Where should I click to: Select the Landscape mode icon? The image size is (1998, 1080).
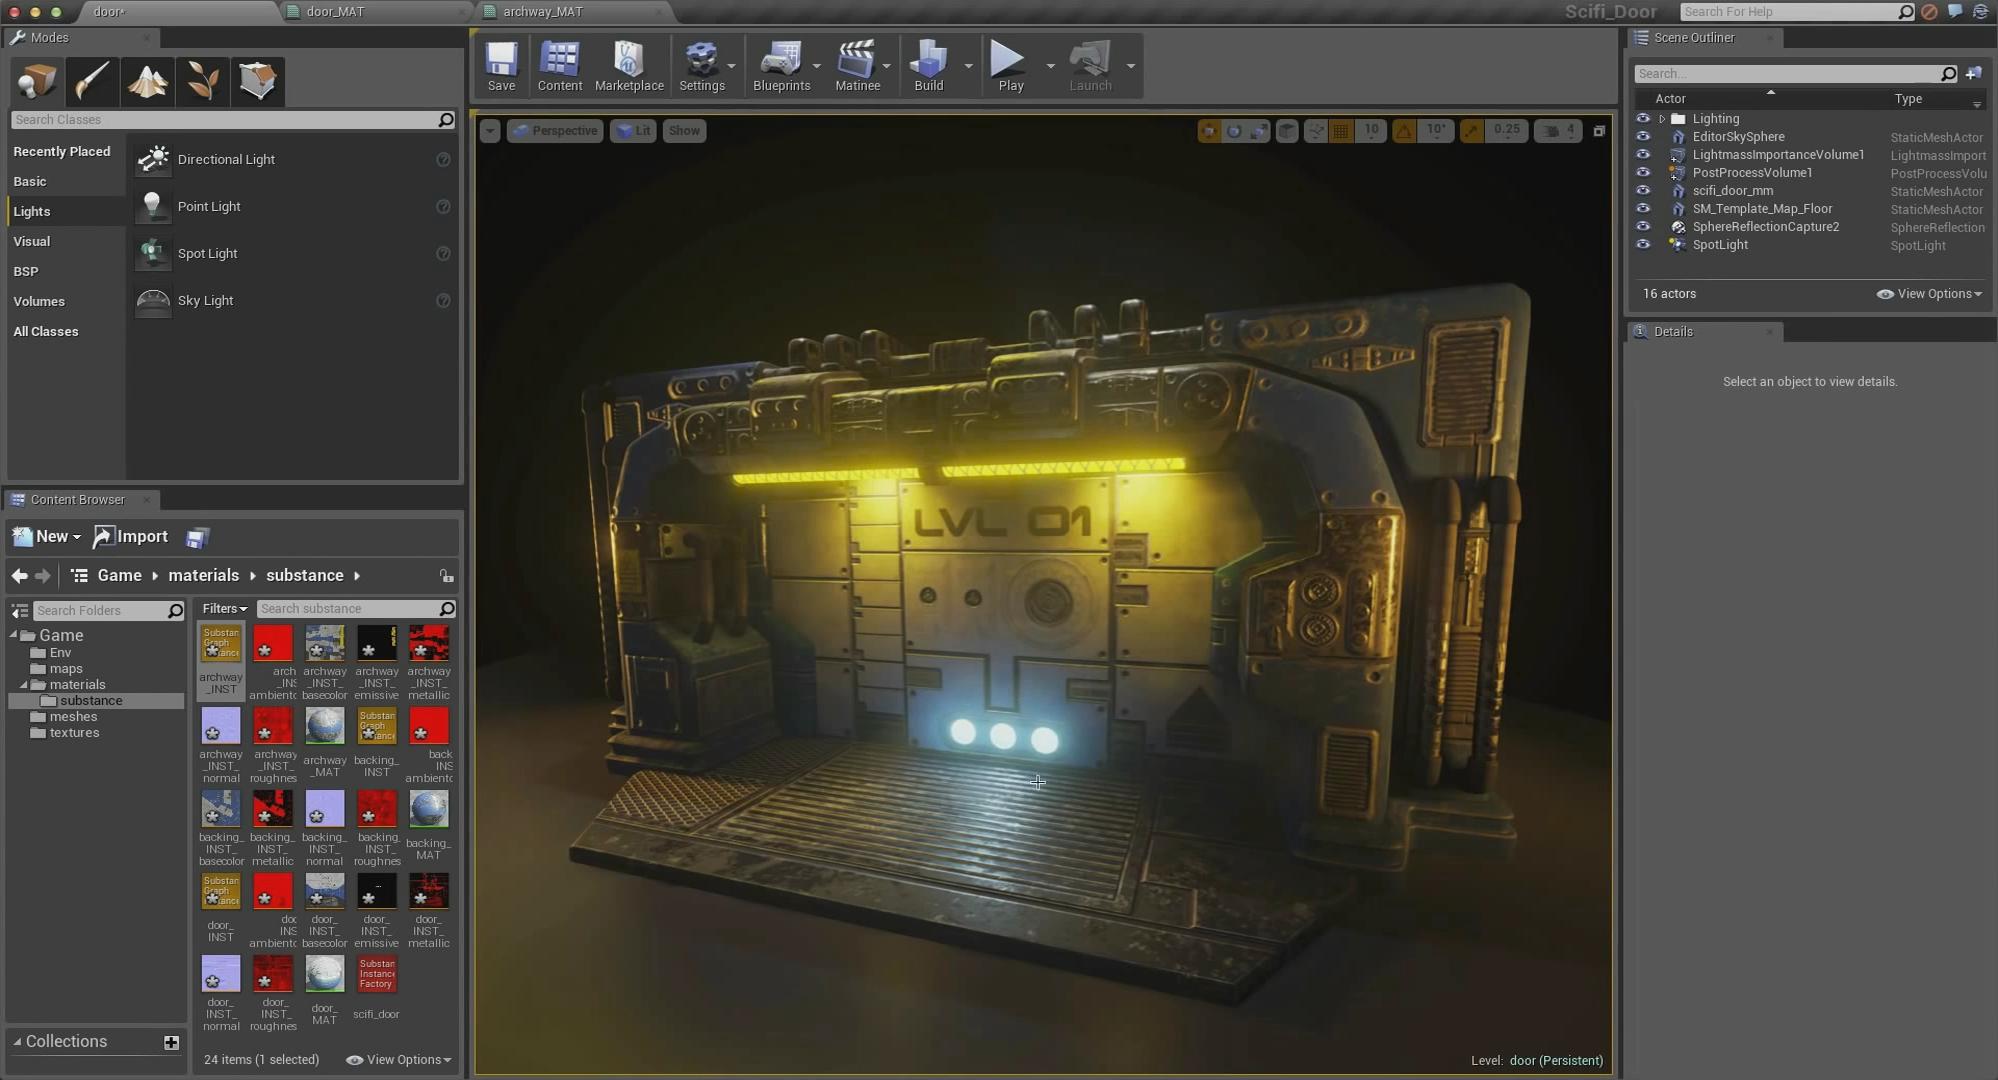tap(148, 81)
